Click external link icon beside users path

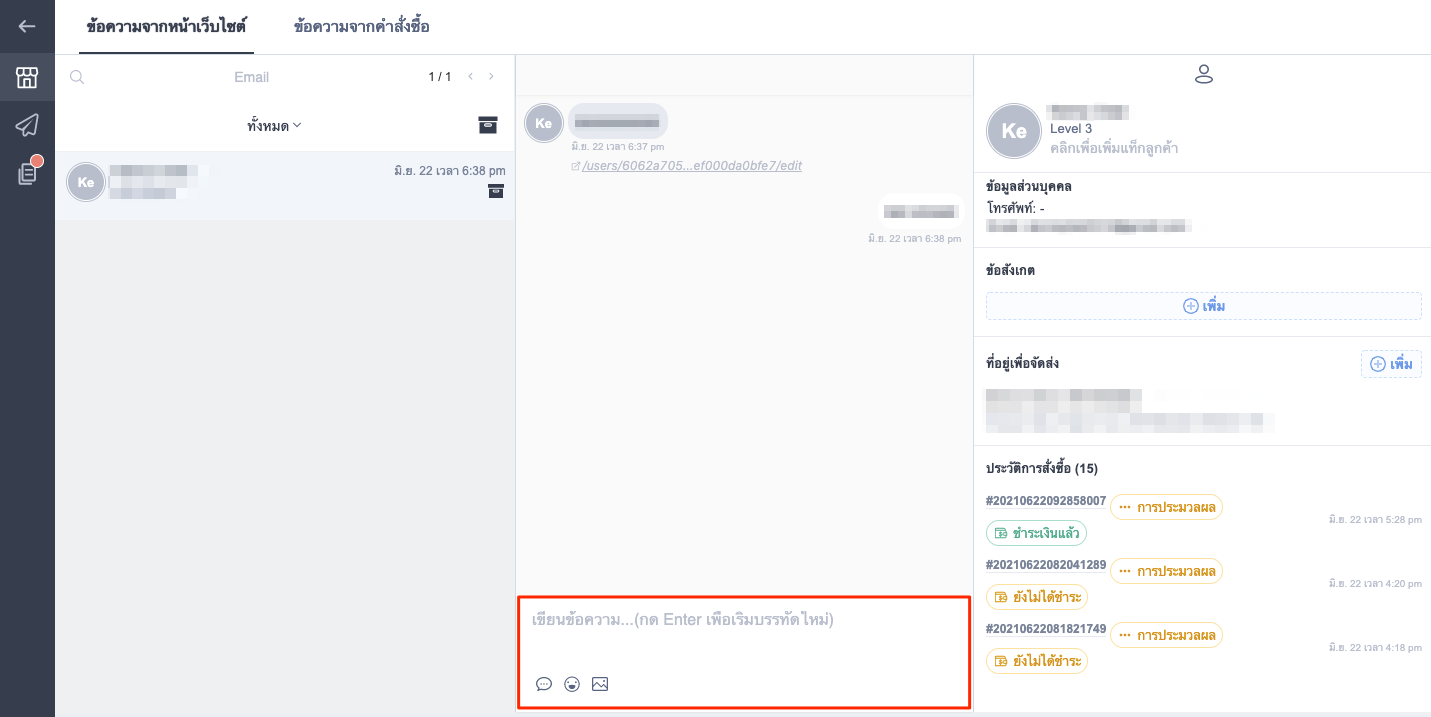point(575,166)
